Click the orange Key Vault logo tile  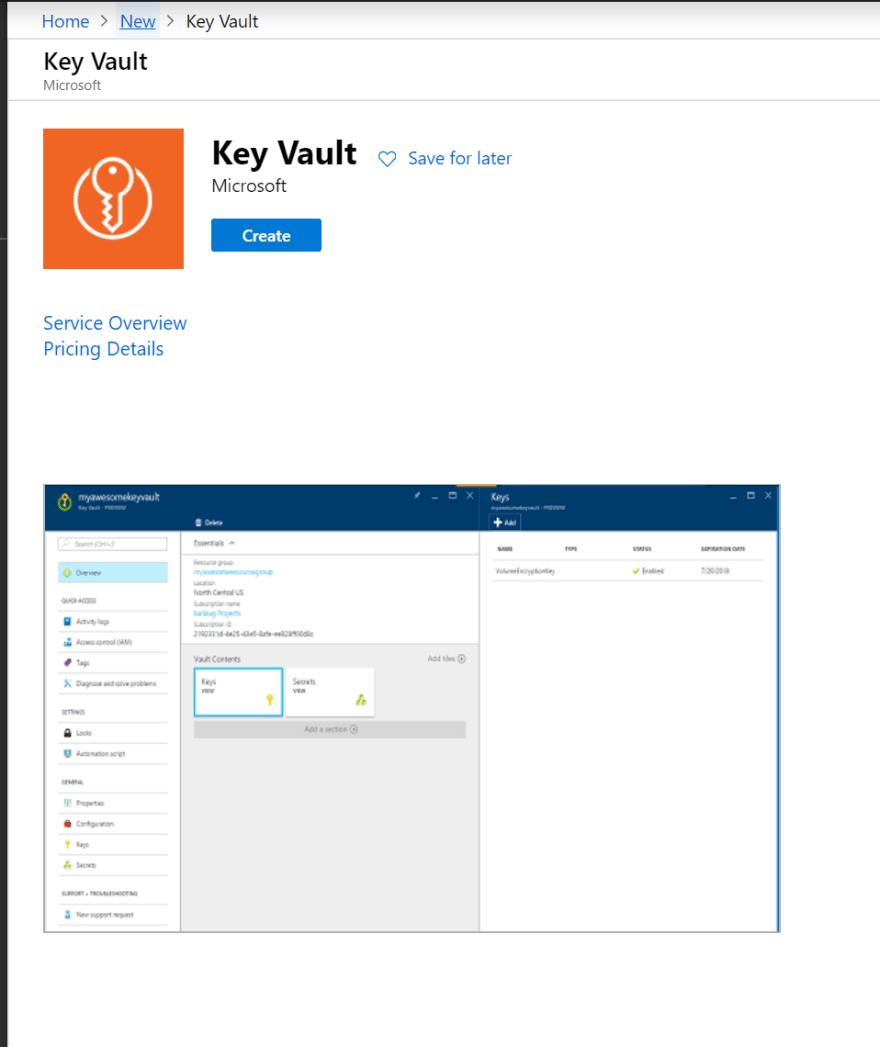pyautogui.click(x=114, y=199)
